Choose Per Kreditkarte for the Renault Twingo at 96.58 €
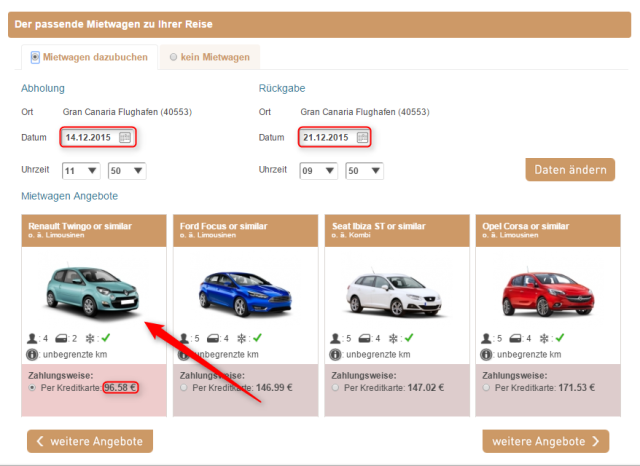The image size is (640, 466). coord(32,388)
